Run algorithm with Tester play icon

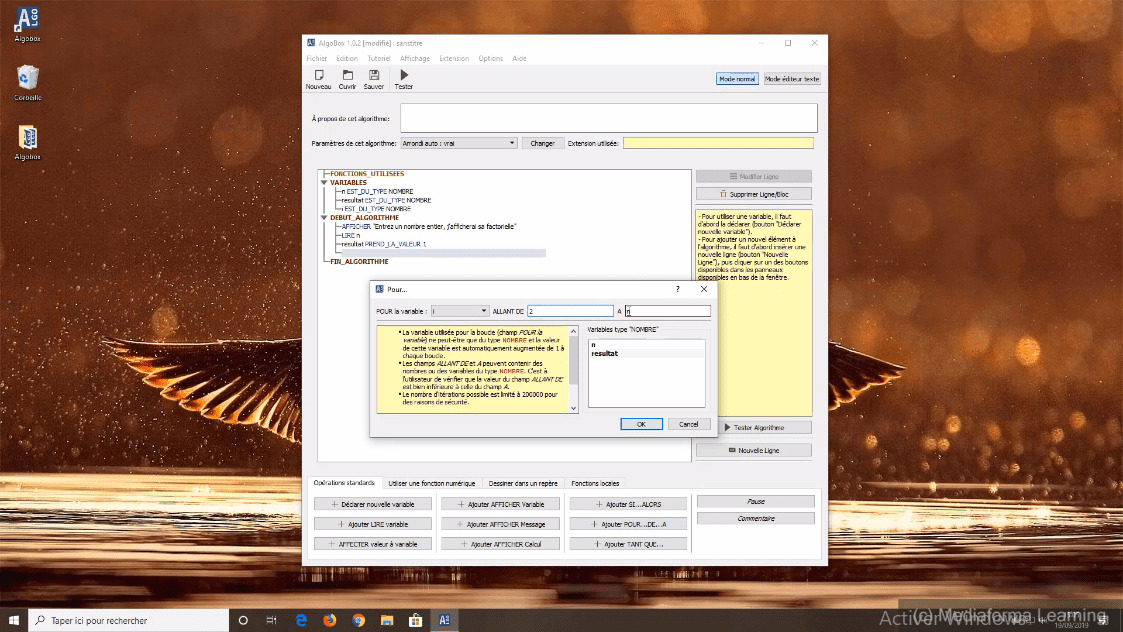(404, 75)
